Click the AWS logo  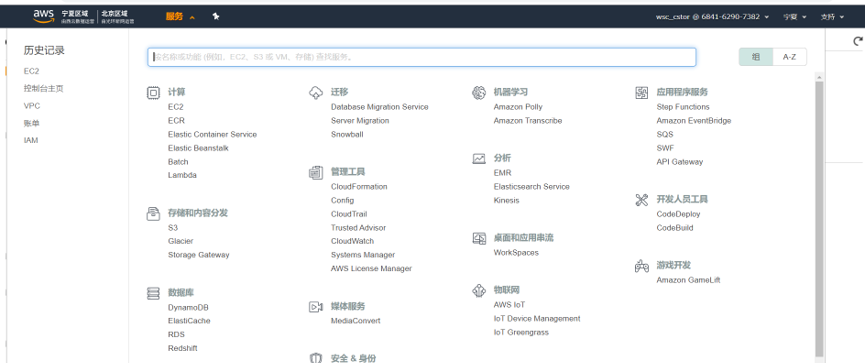43,17
